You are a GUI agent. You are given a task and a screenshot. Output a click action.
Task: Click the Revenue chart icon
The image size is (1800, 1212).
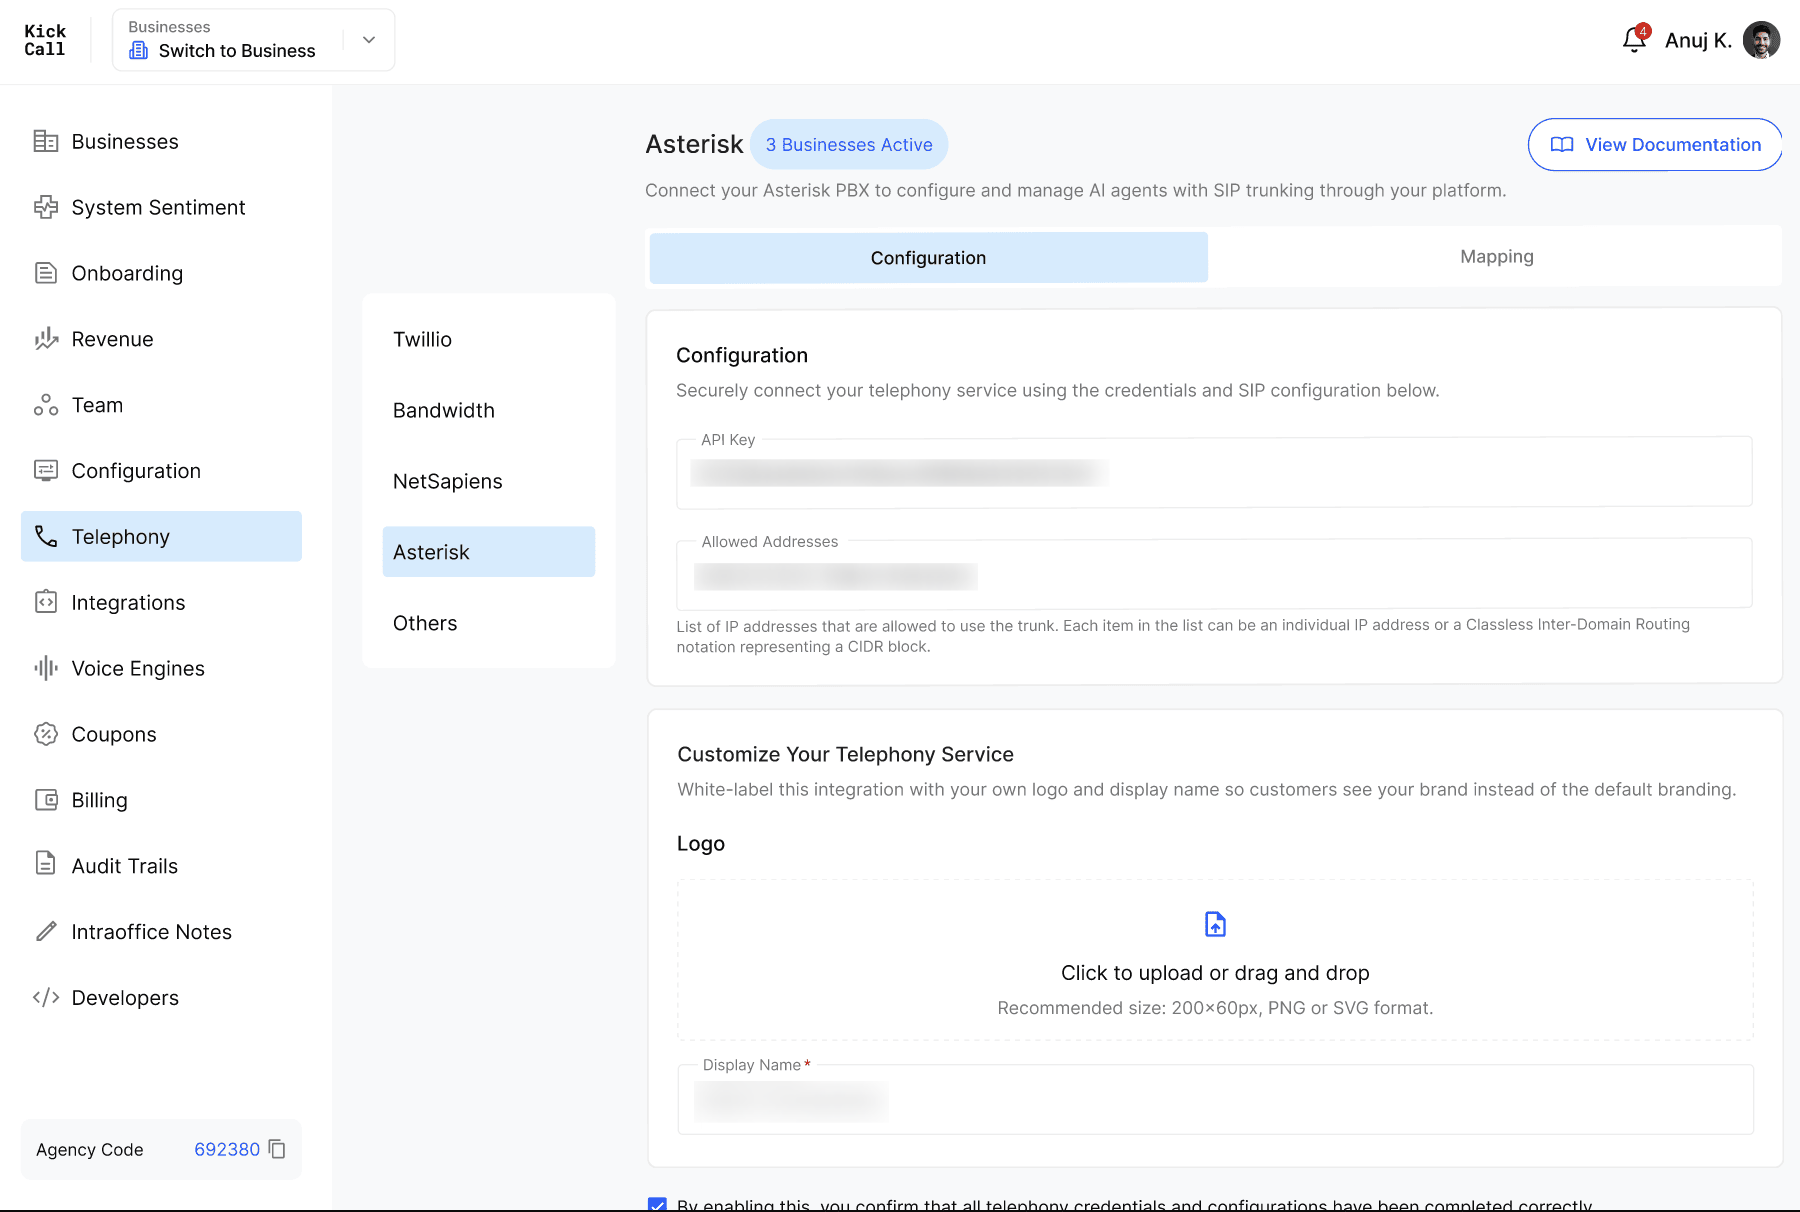coord(46,339)
